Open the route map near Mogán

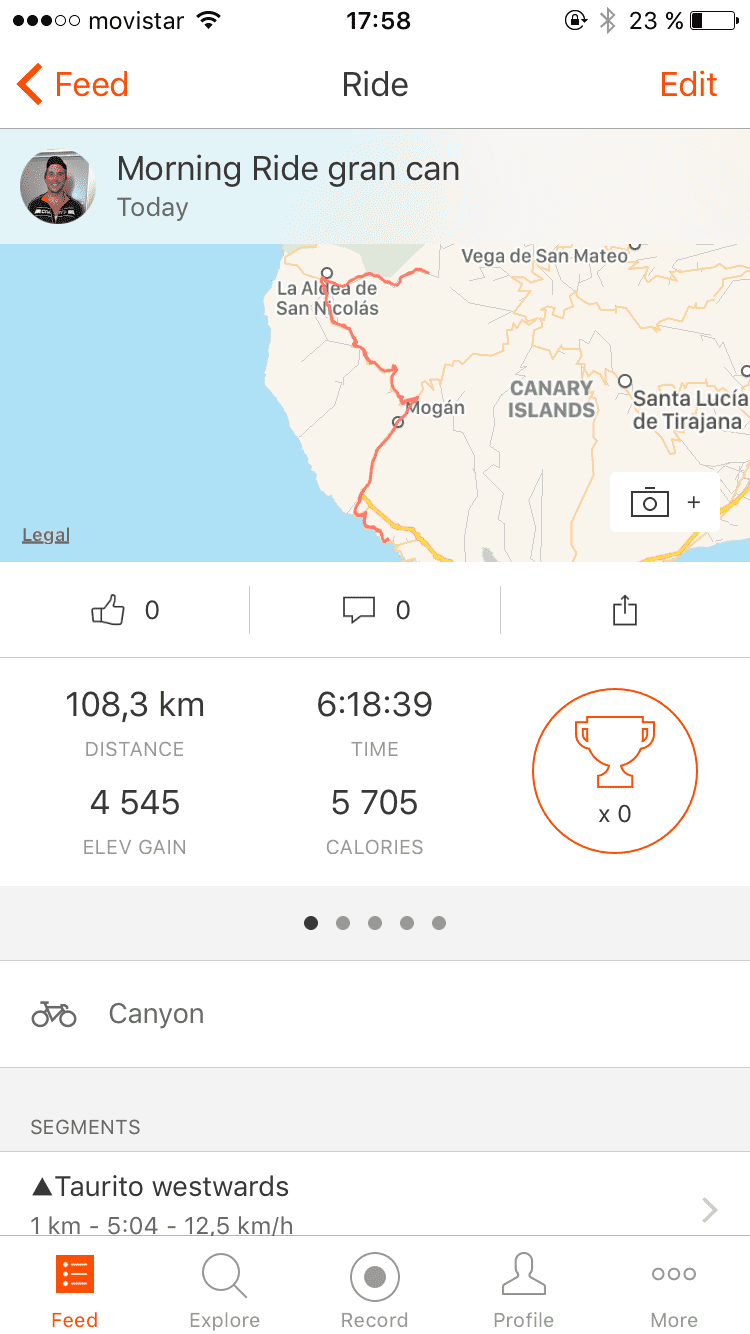[x=375, y=403]
